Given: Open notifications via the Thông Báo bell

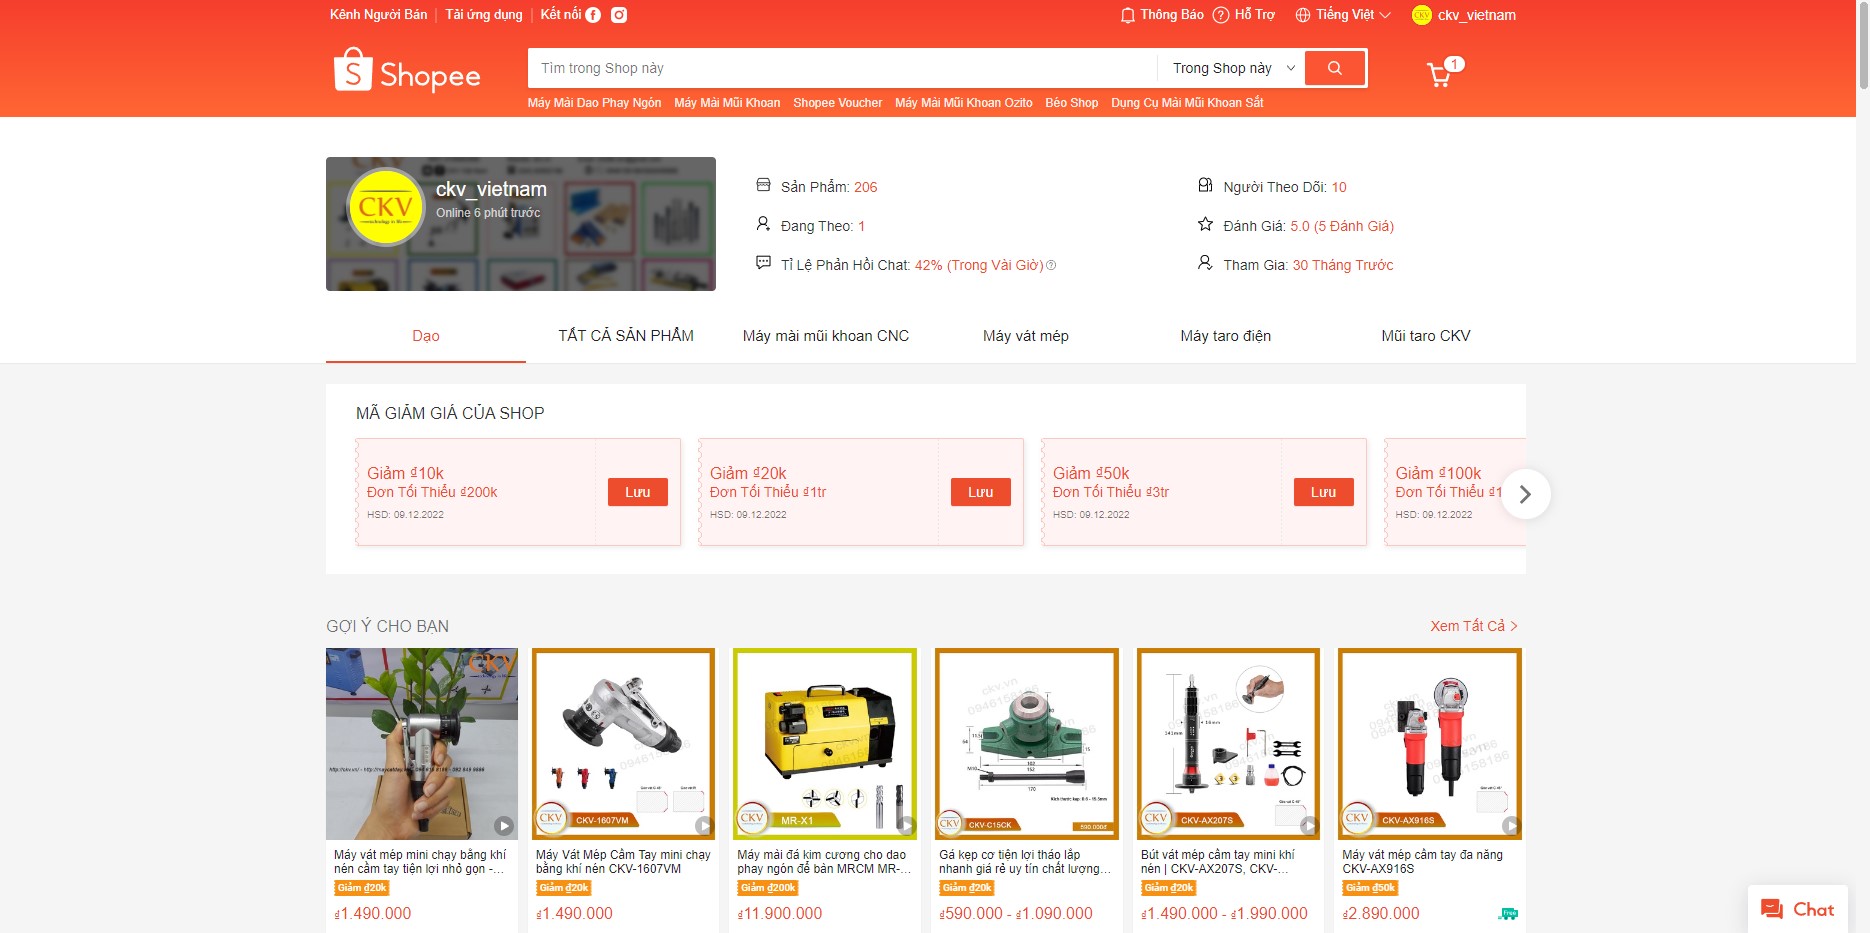Looking at the screenshot, I should click(1128, 15).
